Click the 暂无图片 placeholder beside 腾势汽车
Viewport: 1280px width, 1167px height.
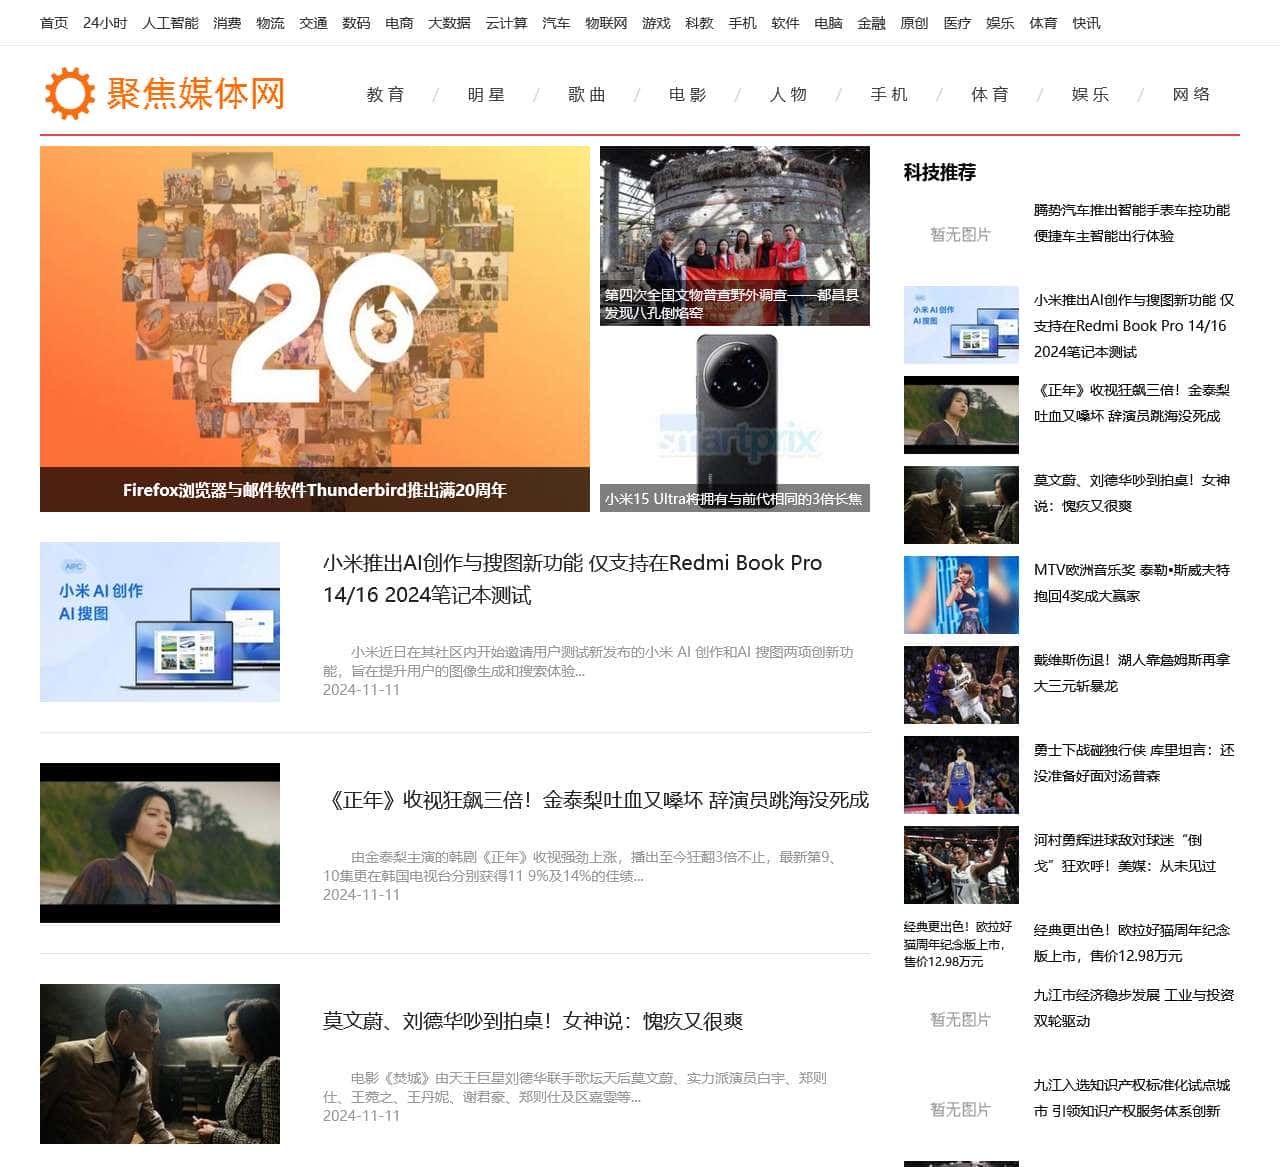961,235
